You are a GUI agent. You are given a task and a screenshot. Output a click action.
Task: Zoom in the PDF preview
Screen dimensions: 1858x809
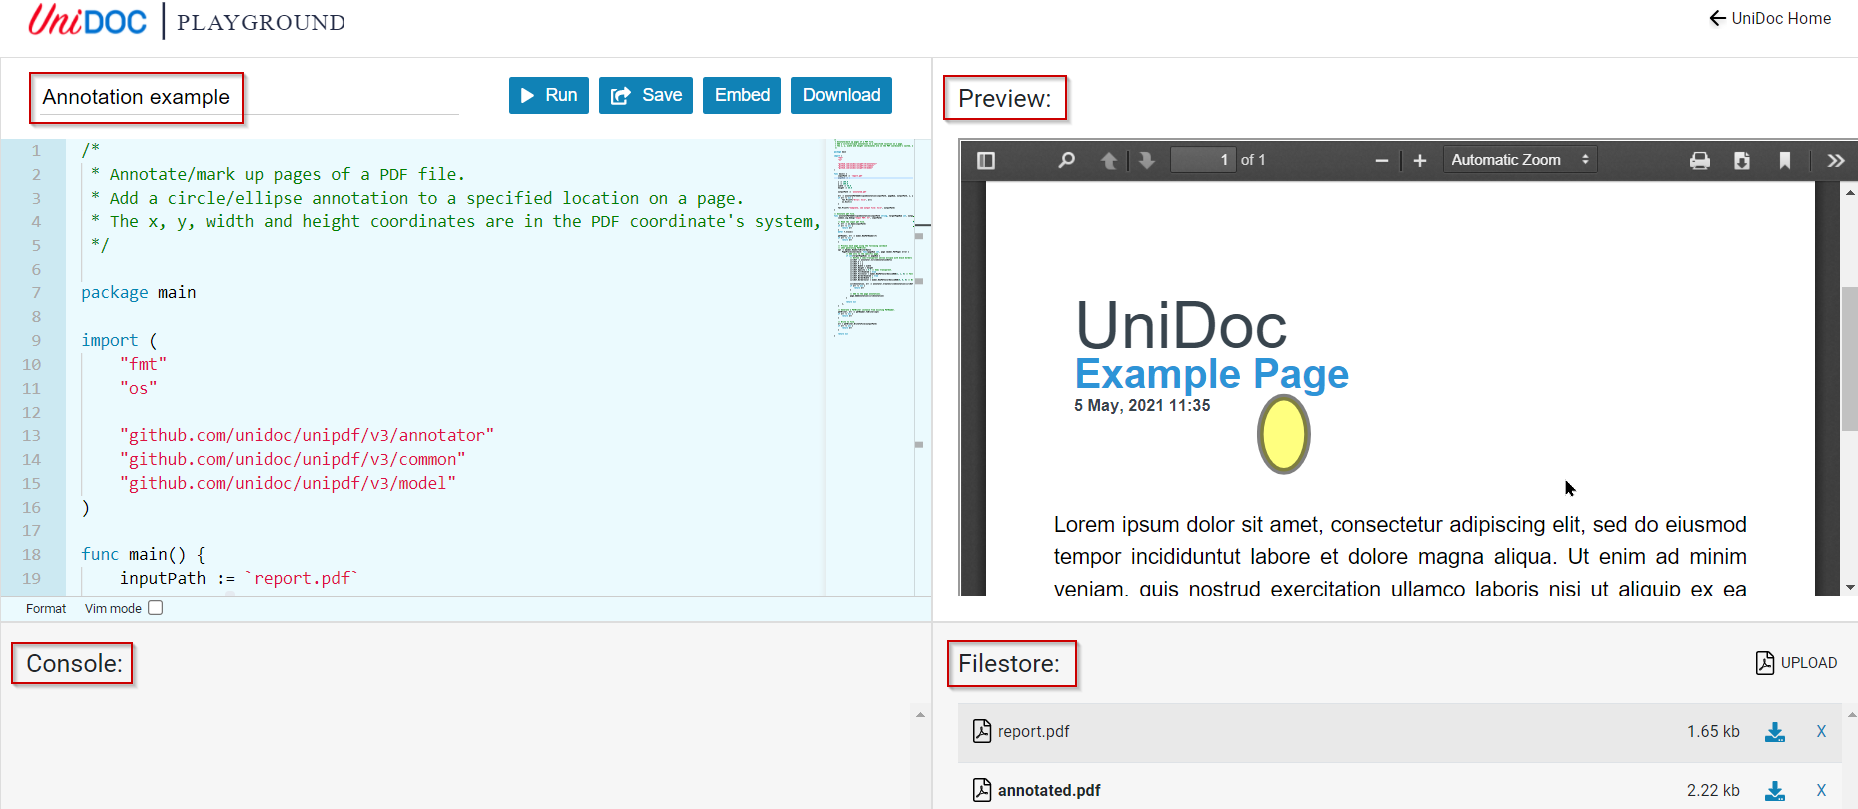click(1419, 160)
